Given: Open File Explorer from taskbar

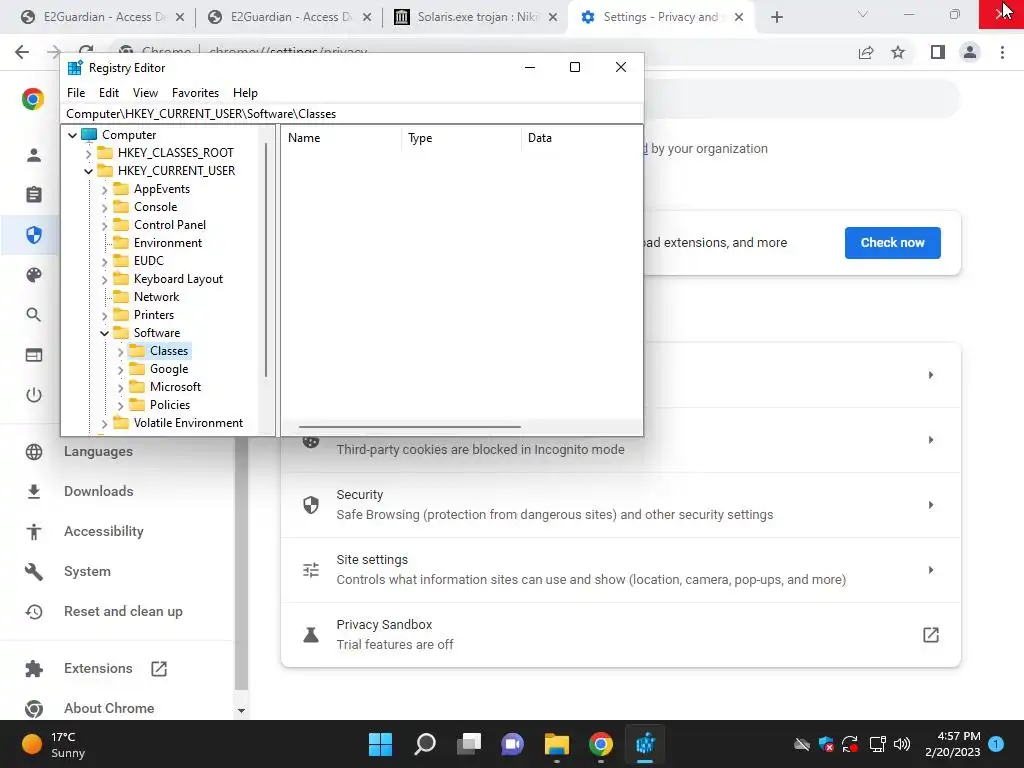Looking at the screenshot, I should (x=556, y=744).
